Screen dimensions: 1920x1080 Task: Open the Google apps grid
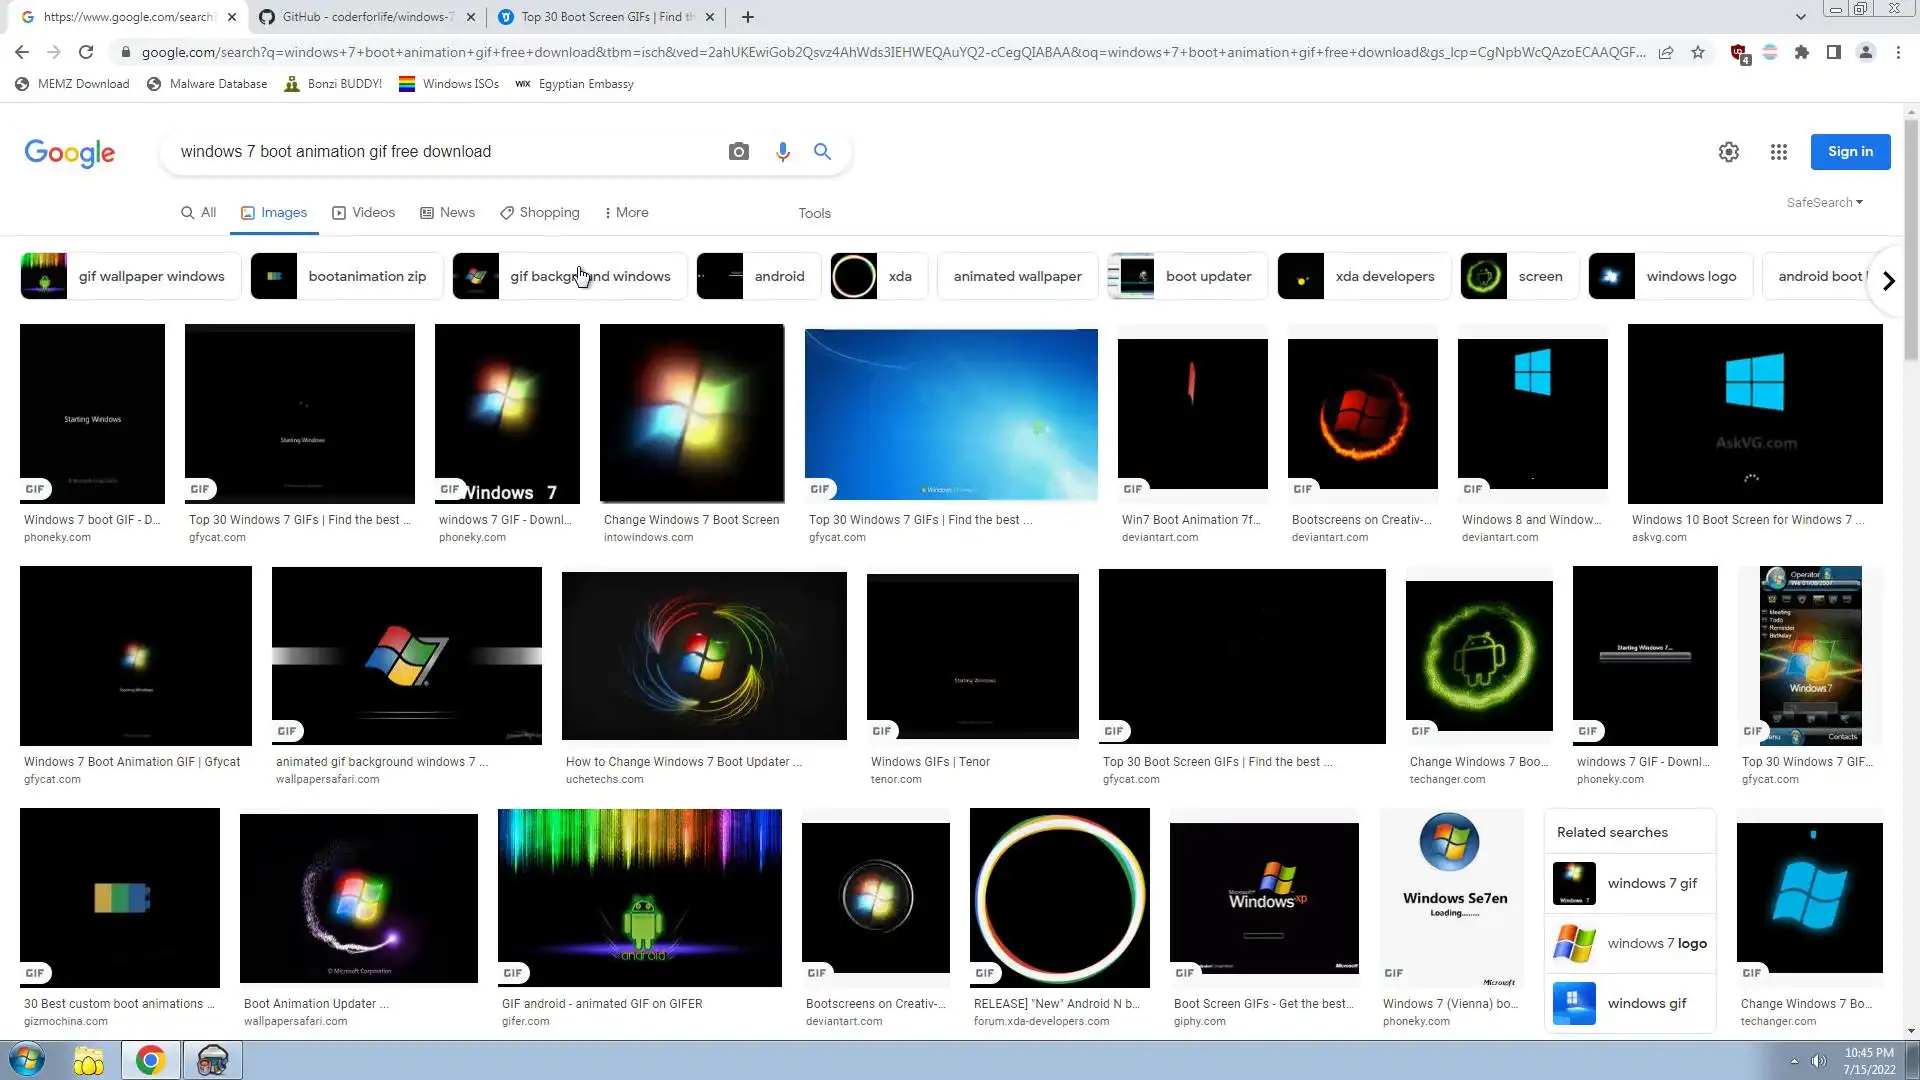1778,152
